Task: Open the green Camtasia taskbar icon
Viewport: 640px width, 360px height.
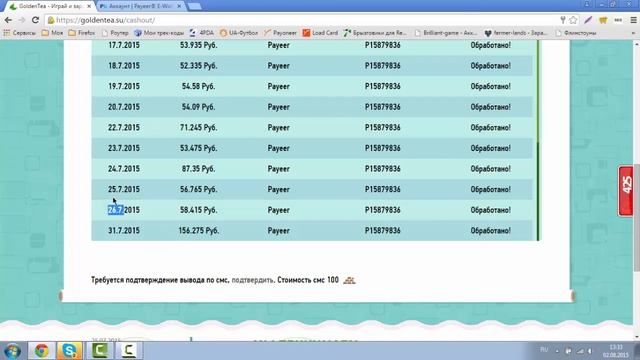Action: coord(100,351)
